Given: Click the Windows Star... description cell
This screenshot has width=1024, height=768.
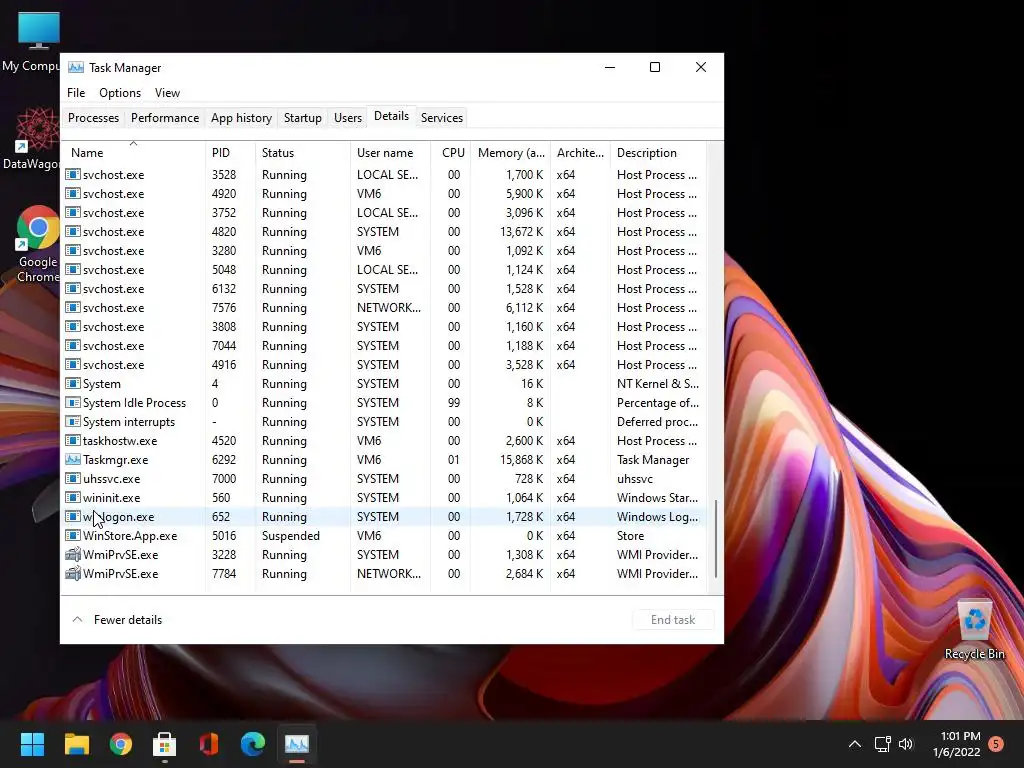Looking at the screenshot, I should pyautogui.click(x=657, y=497).
